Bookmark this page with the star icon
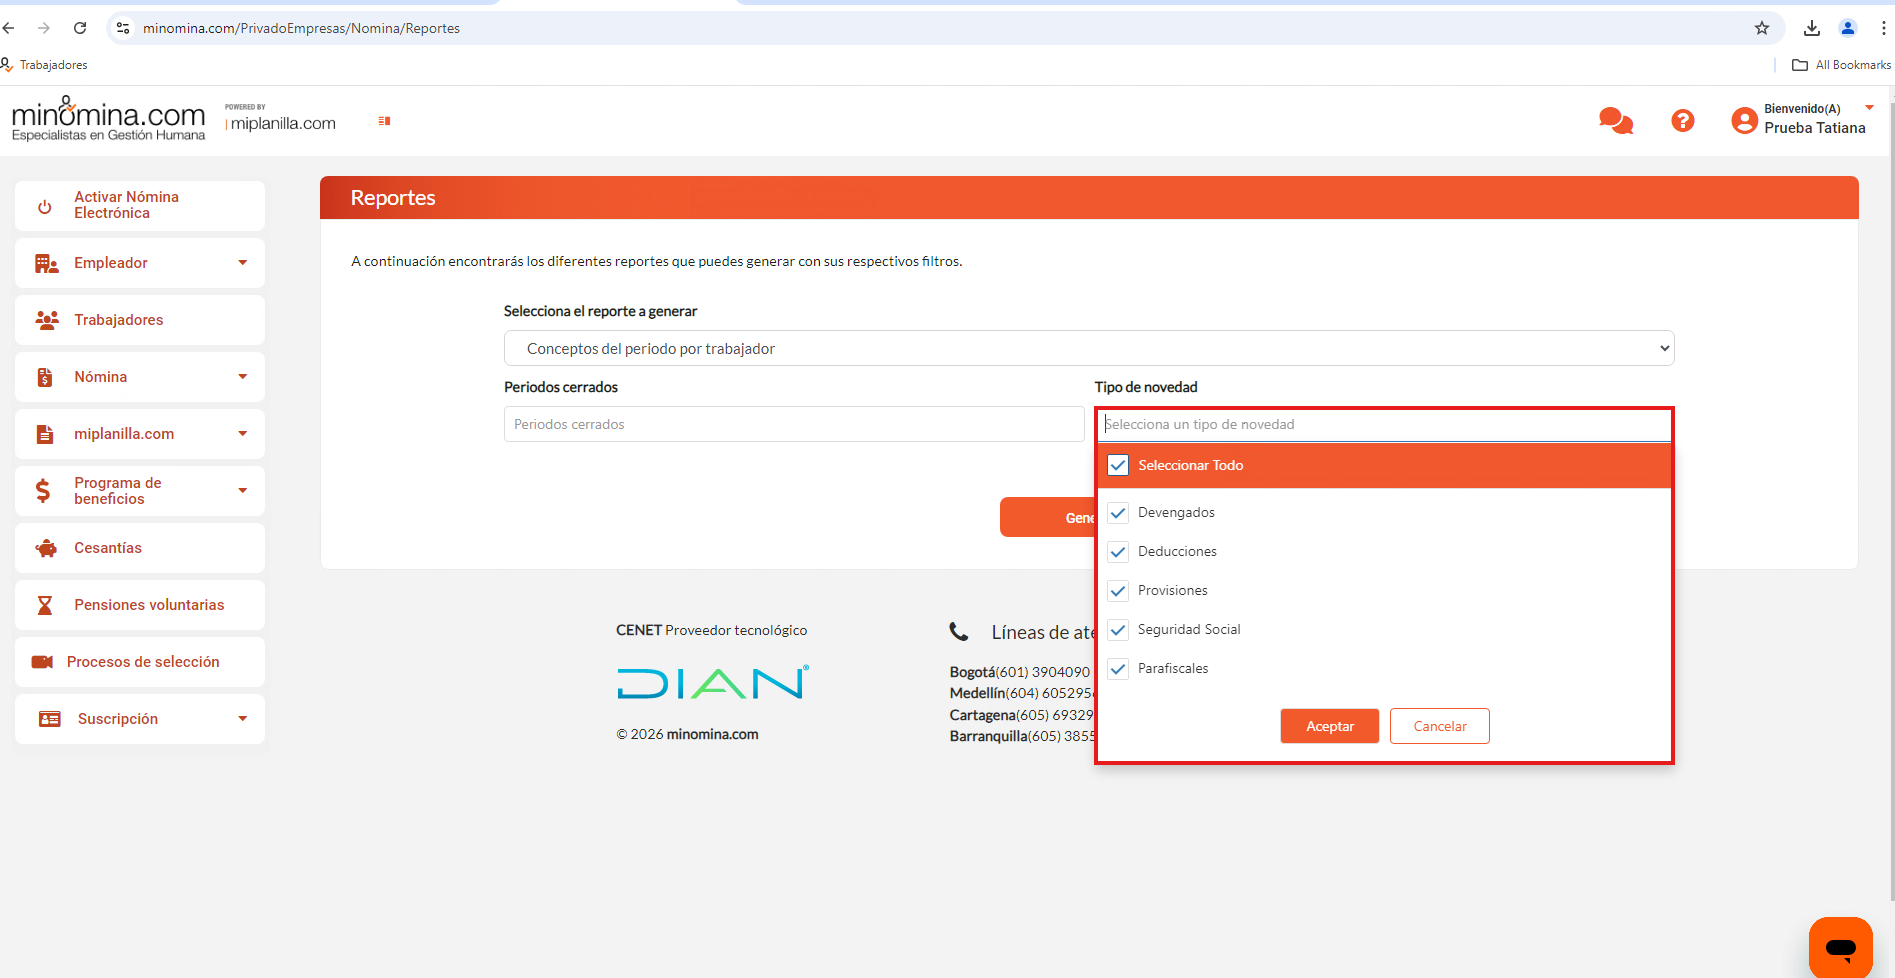 (1761, 28)
